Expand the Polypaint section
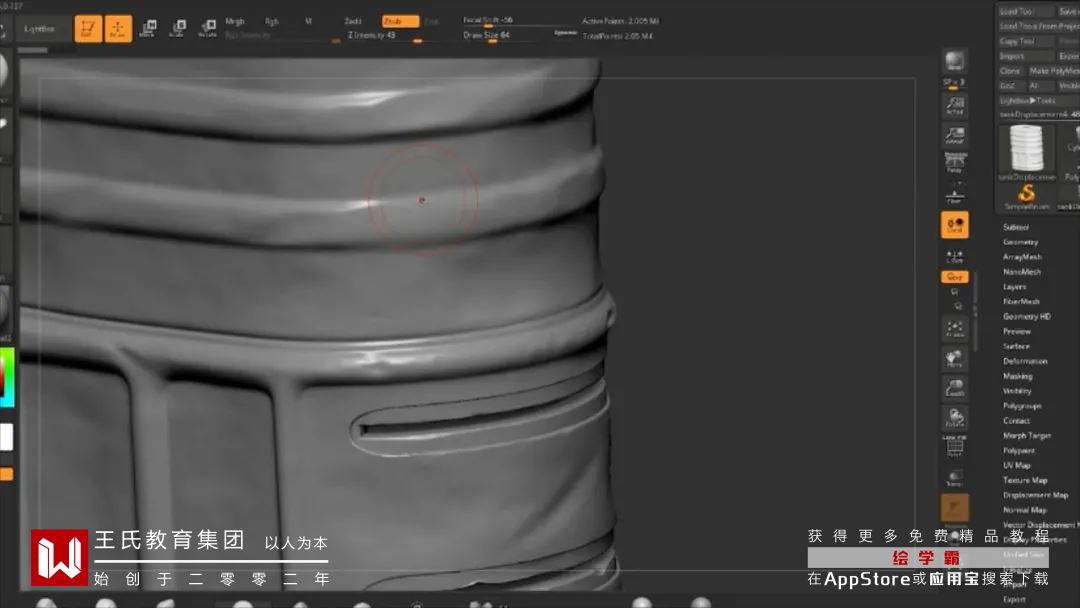This screenshot has height=608, width=1080. pyautogui.click(x=1019, y=450)
